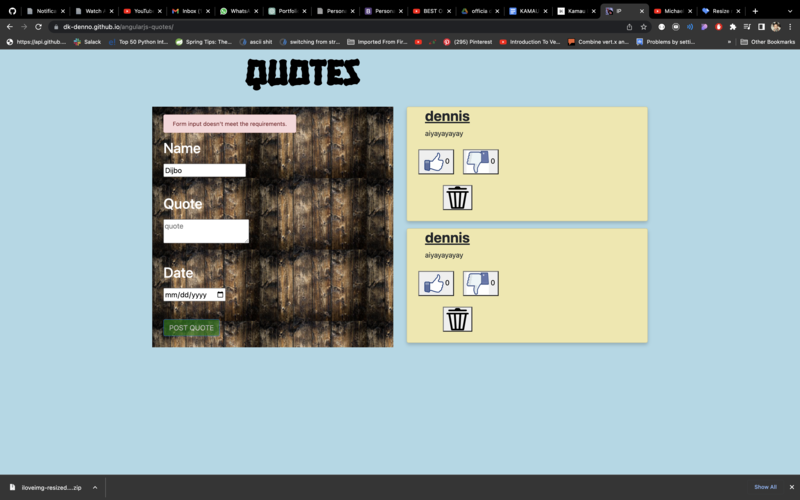Switch to the WhatsApp tab

click(x=238, y=11)
